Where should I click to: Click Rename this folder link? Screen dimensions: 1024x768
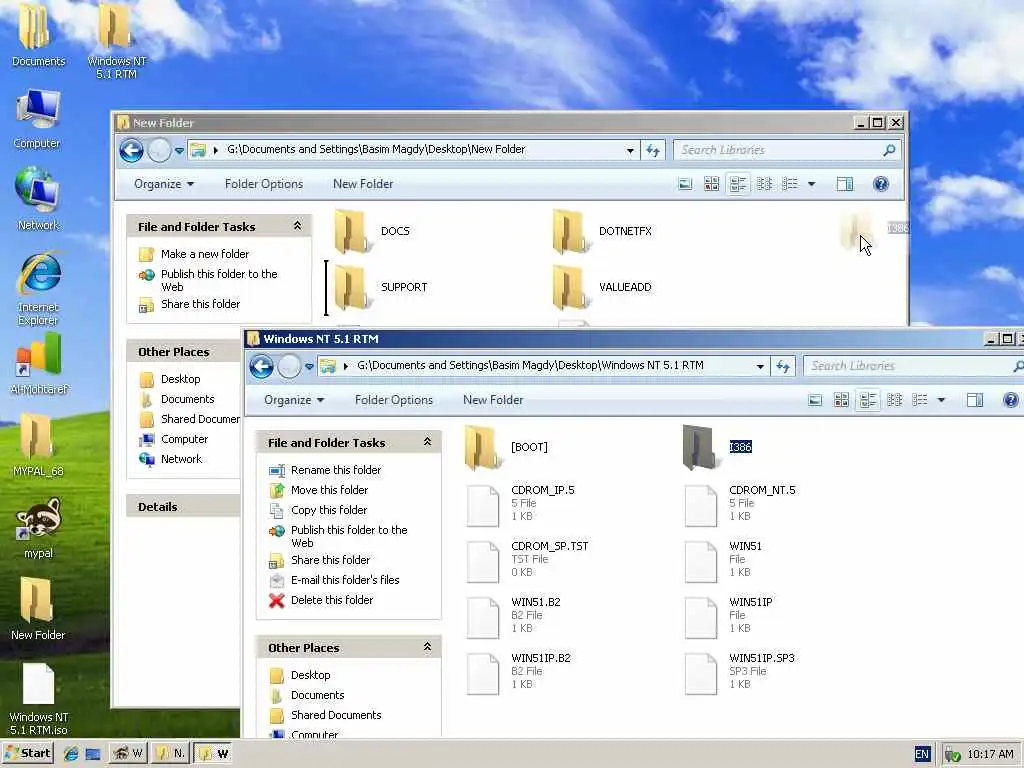pos(336,470)
